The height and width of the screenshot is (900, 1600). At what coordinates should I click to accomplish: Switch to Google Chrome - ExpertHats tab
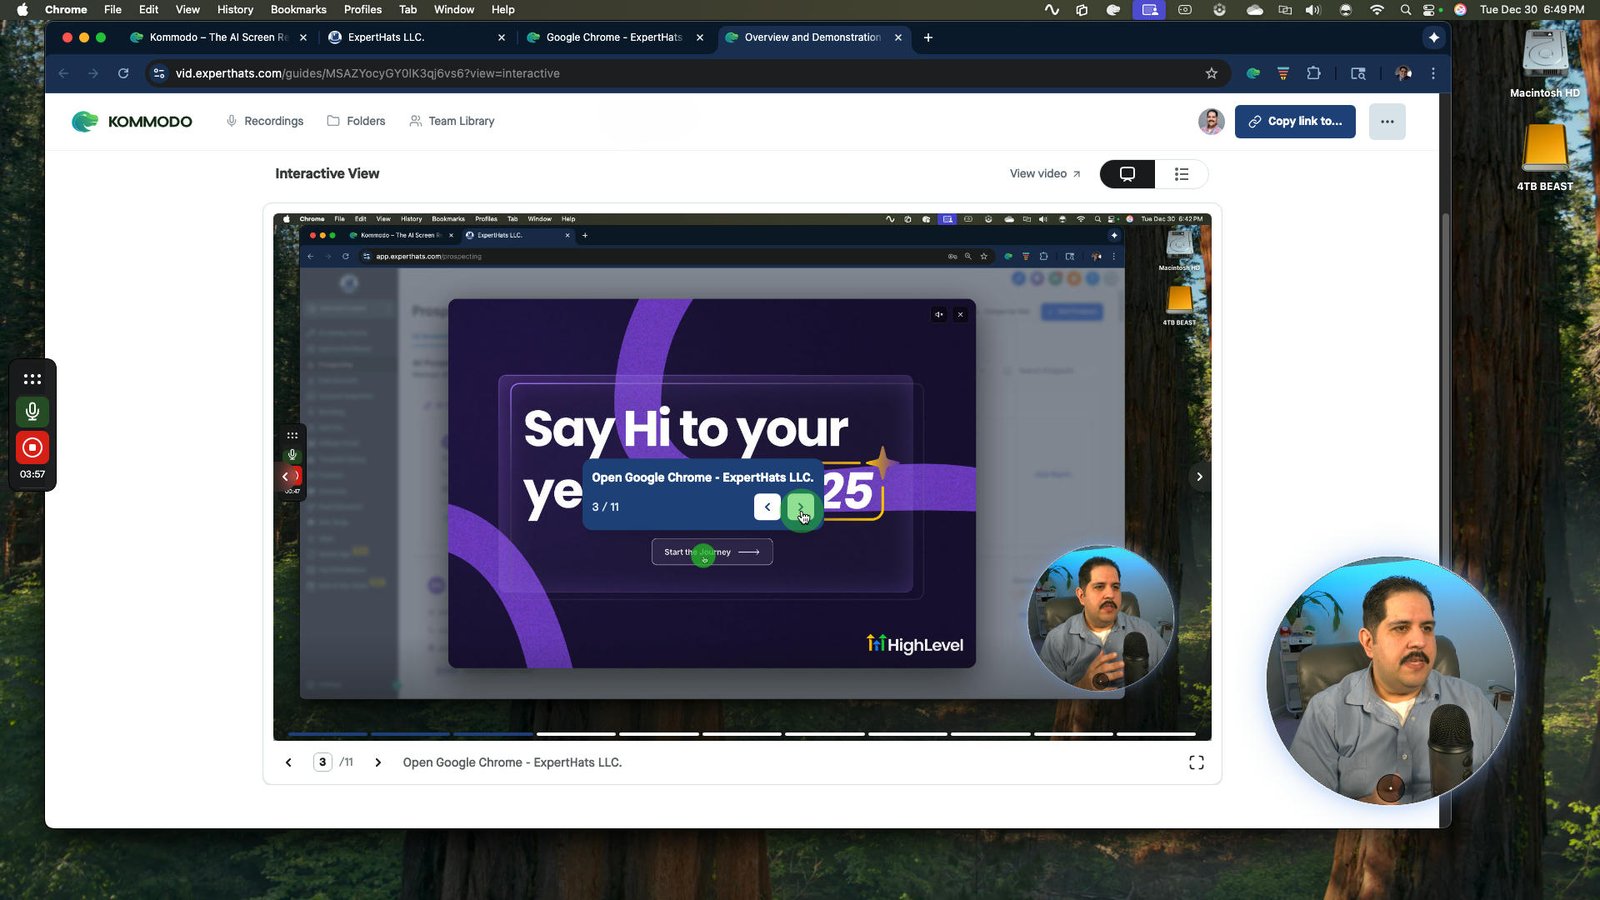(614, 37)
